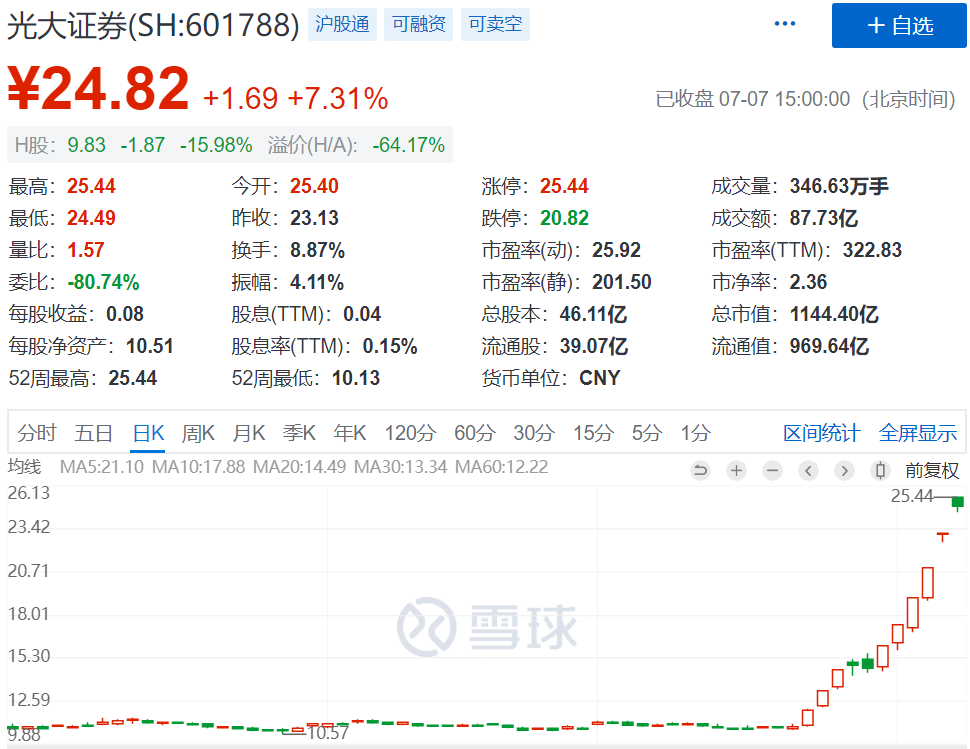Switch to the 分时 chart tab
The width and height of the screenshot is (970, 749).
pyautogui.click(x=37, y=433)
